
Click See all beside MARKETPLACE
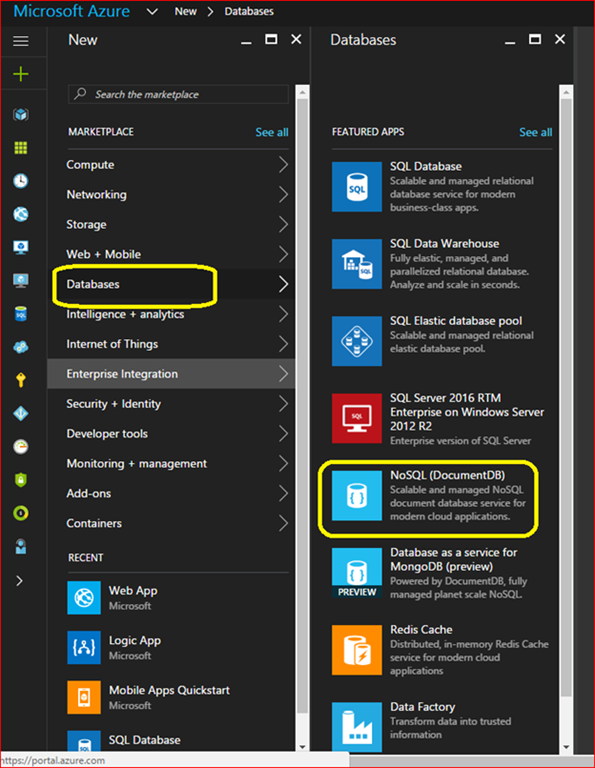coord(272,132)
